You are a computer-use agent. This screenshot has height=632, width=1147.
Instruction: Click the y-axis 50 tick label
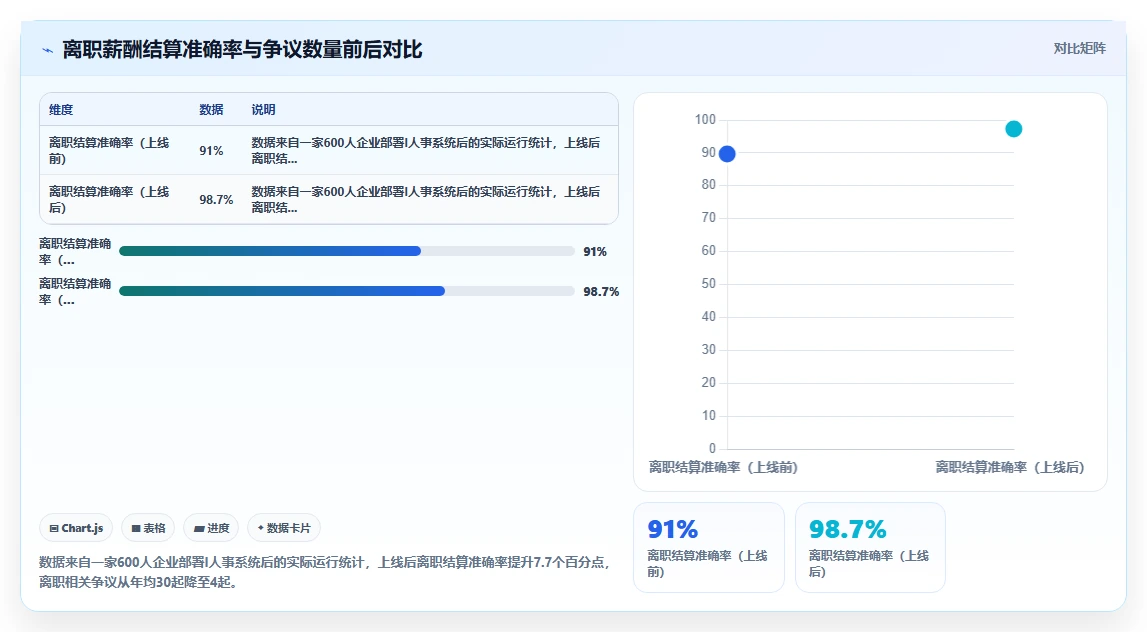pos(709,284)
